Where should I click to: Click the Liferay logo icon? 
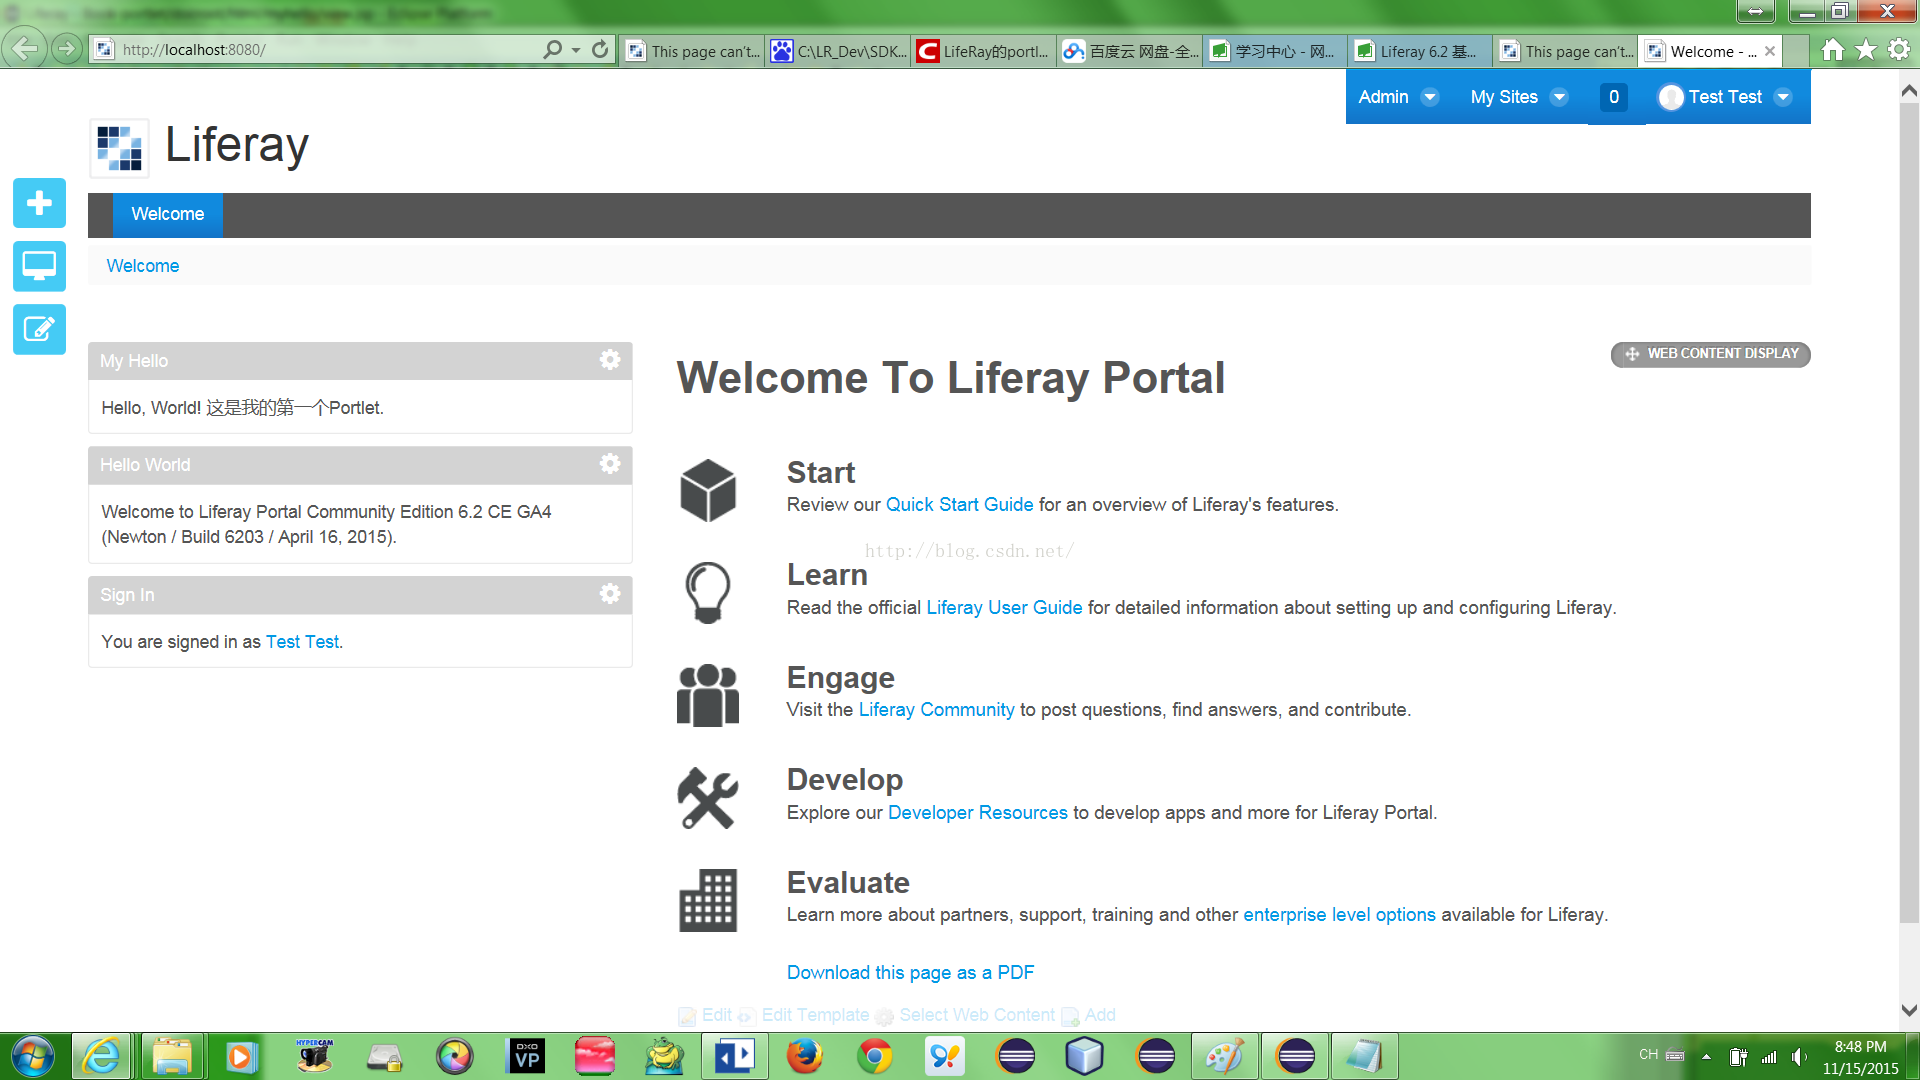[119, 148]
